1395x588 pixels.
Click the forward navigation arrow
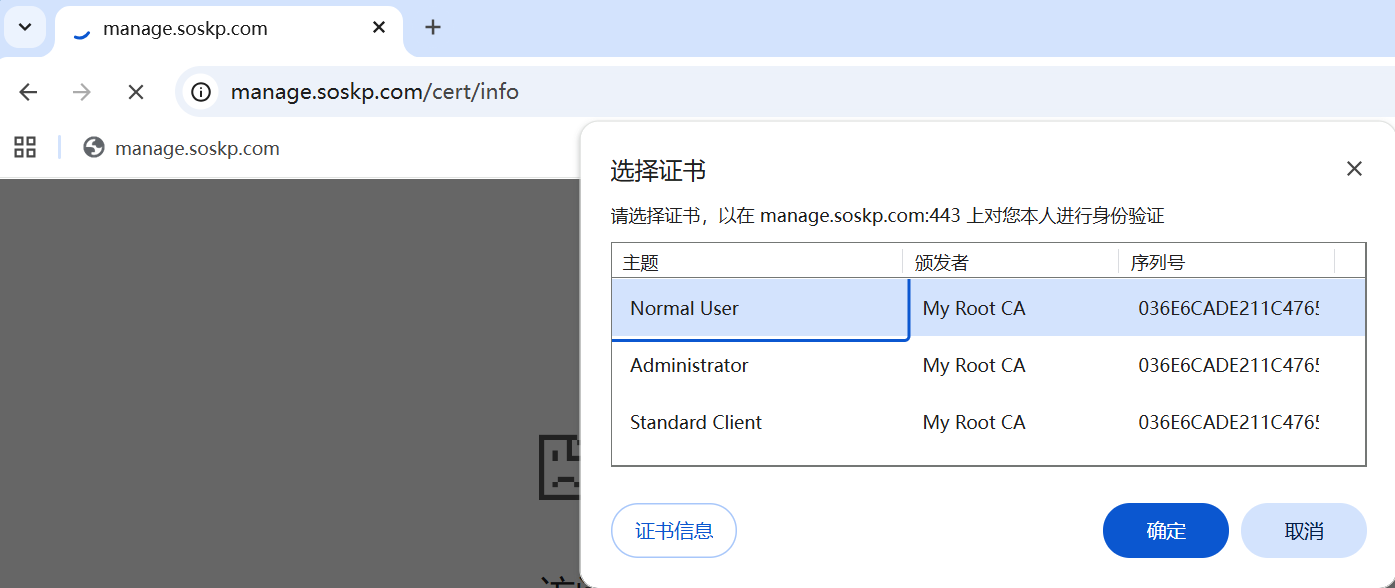pos(82,92)
